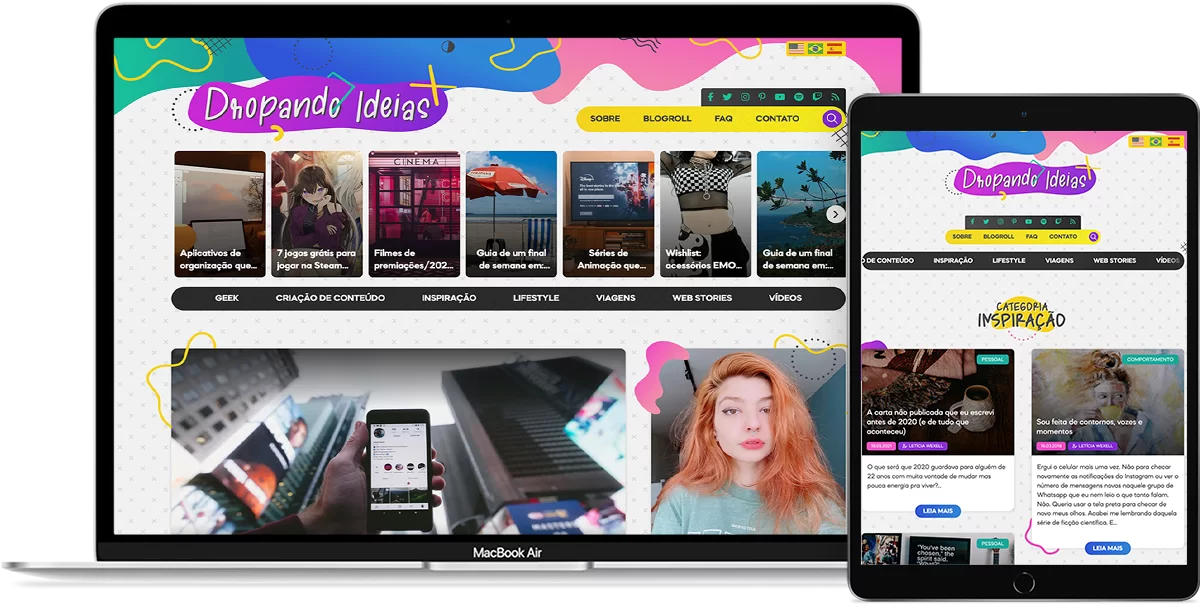Open the anime 7 jogos grátis carousel card
This screenshot has height=609, width=1200.
pyautogui.click(x=317, y=214)
